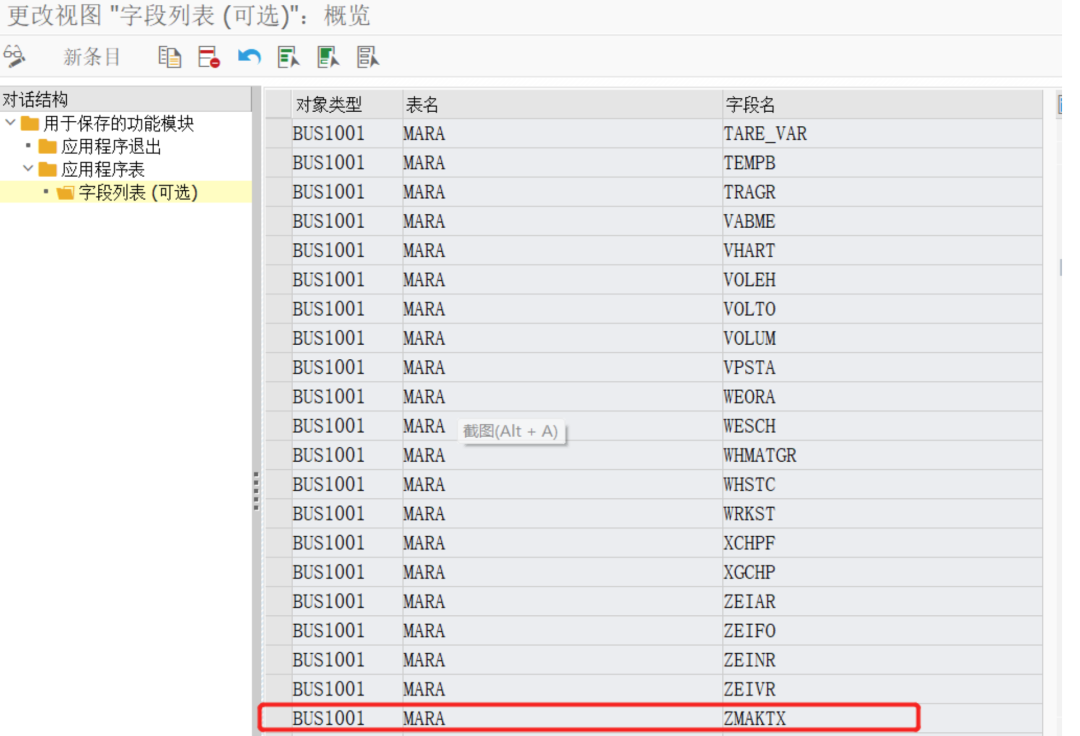The width and height of the screenshot is (1080, 736).
Task: Click the select all icon
Action: (288, 56)
